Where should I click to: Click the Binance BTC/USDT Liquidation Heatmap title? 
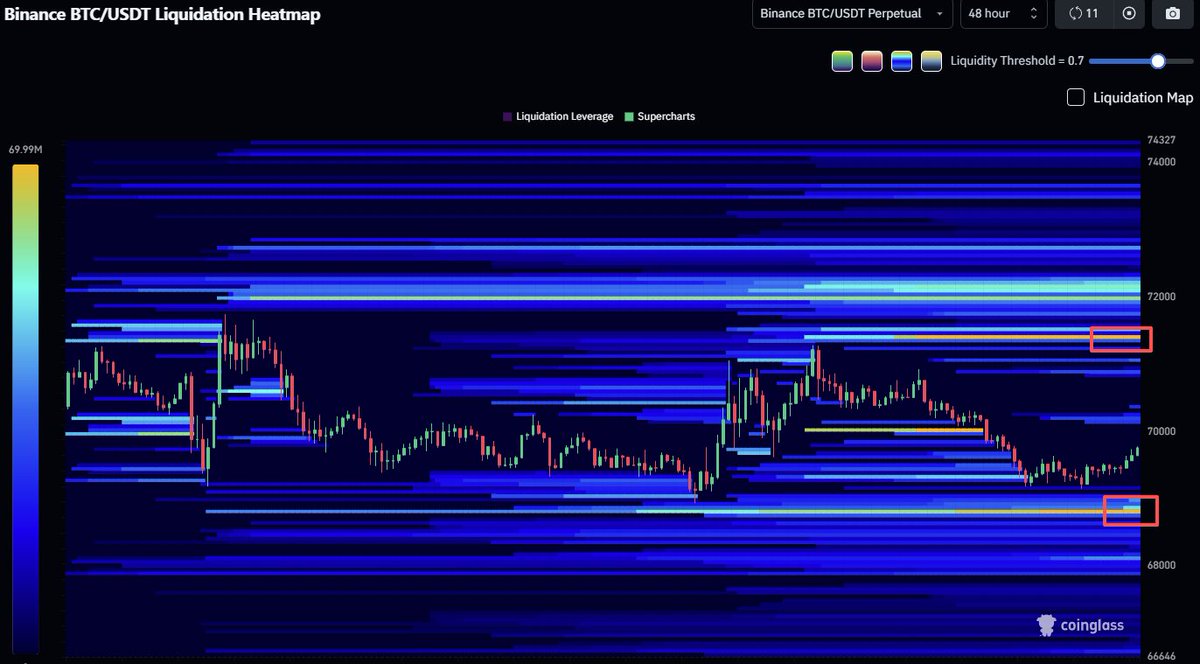pos(163,15)
